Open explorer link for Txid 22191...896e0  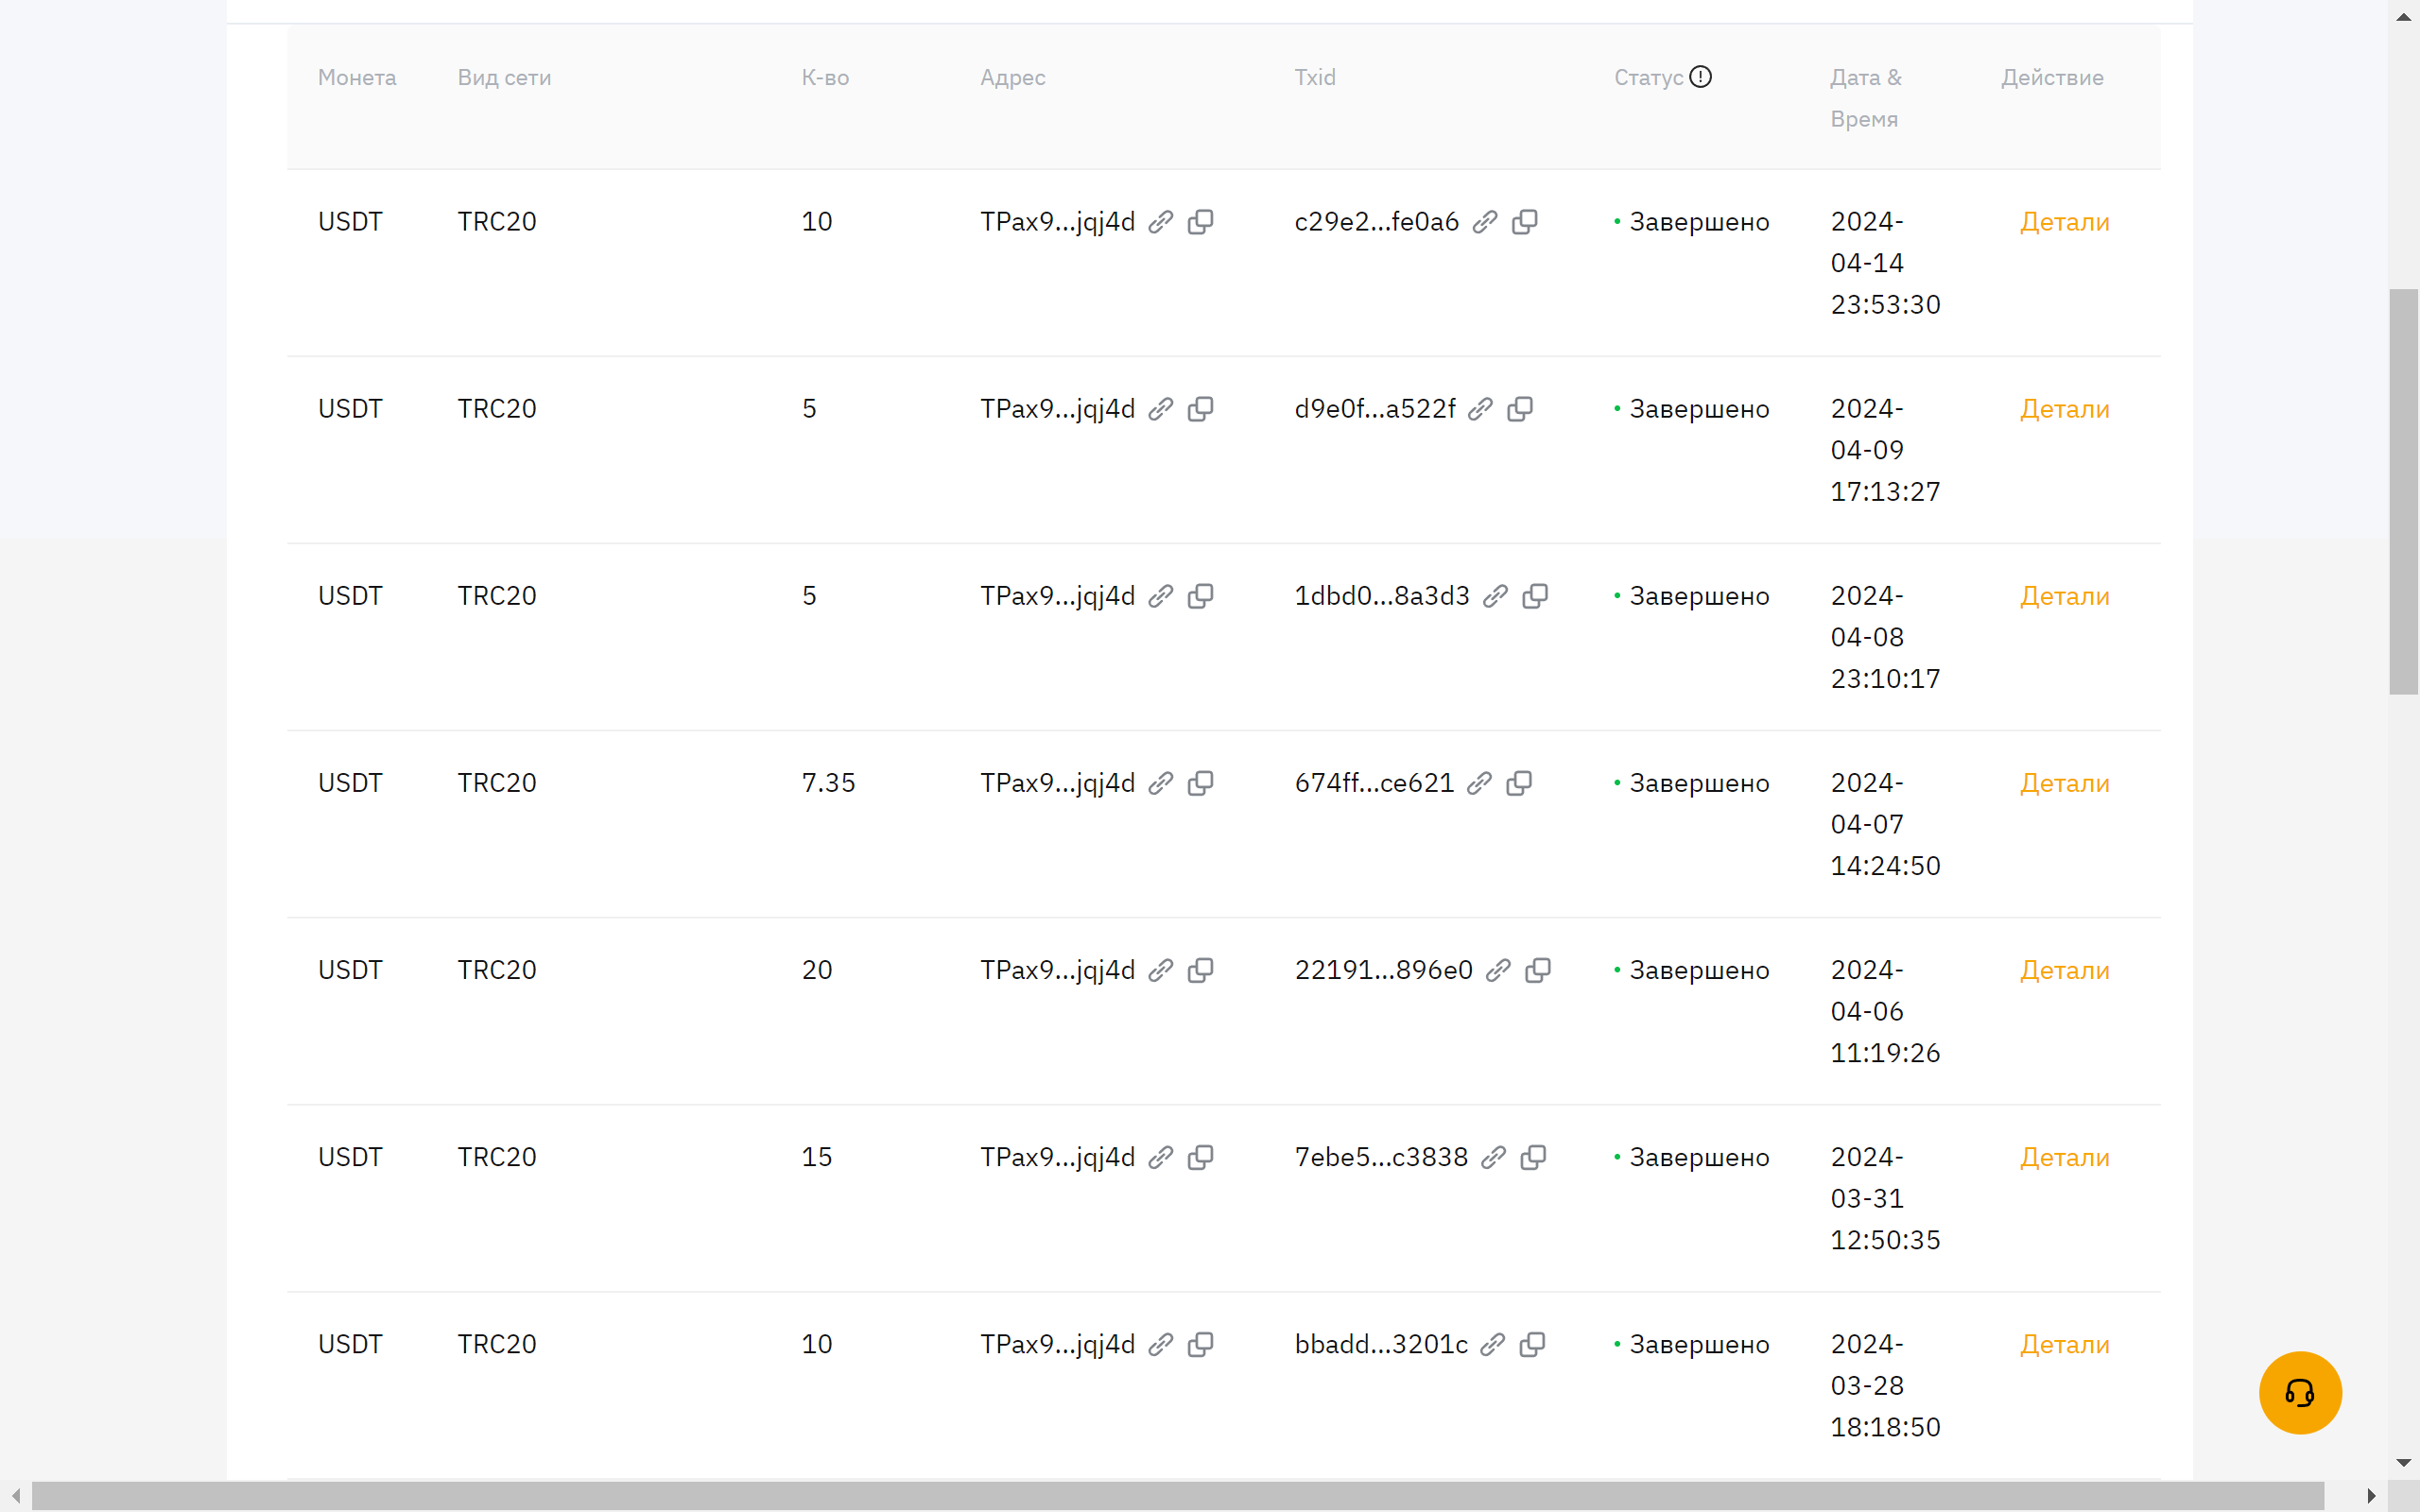point(1498,970)
